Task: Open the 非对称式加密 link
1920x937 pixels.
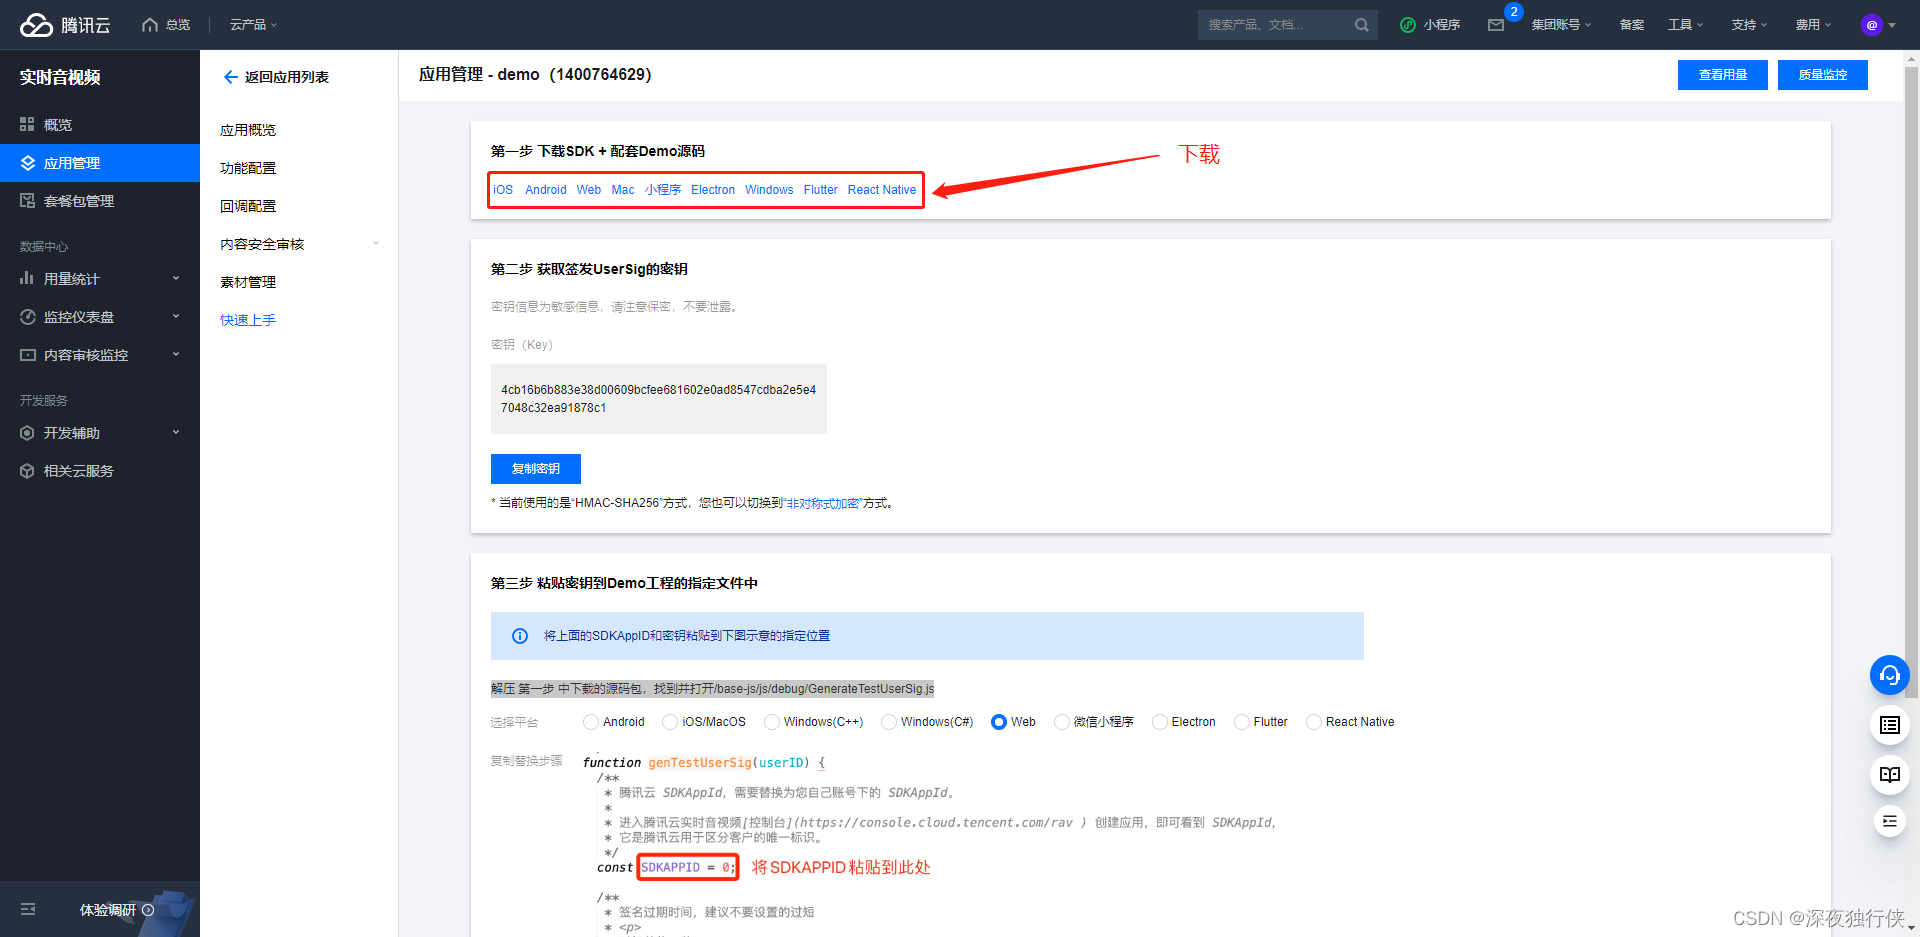Action: [x=823, y=503]
